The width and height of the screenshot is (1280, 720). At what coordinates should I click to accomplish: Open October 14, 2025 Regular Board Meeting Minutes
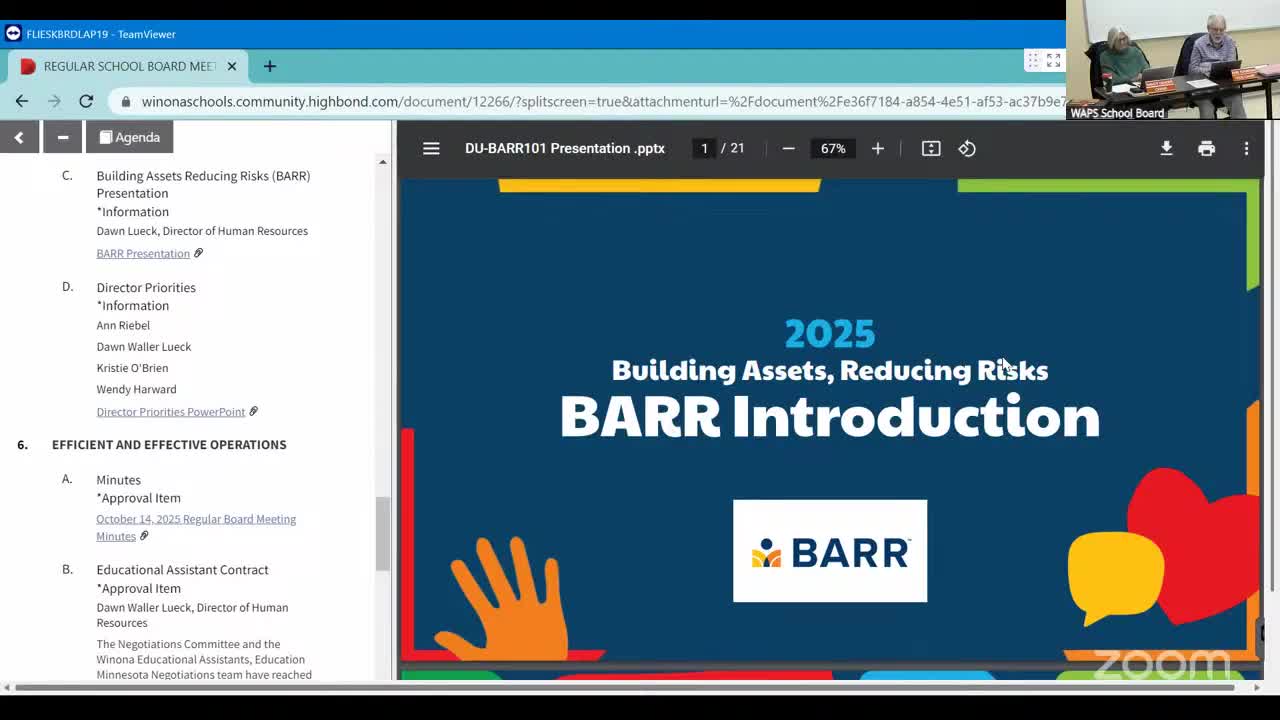pyautogui.click(x=196, y=519)
